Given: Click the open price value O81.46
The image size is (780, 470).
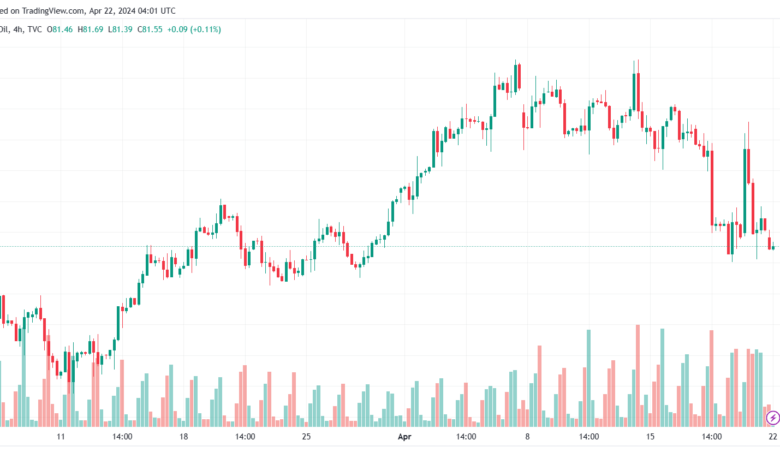Looking at the screenshot, I should (60, 29).
